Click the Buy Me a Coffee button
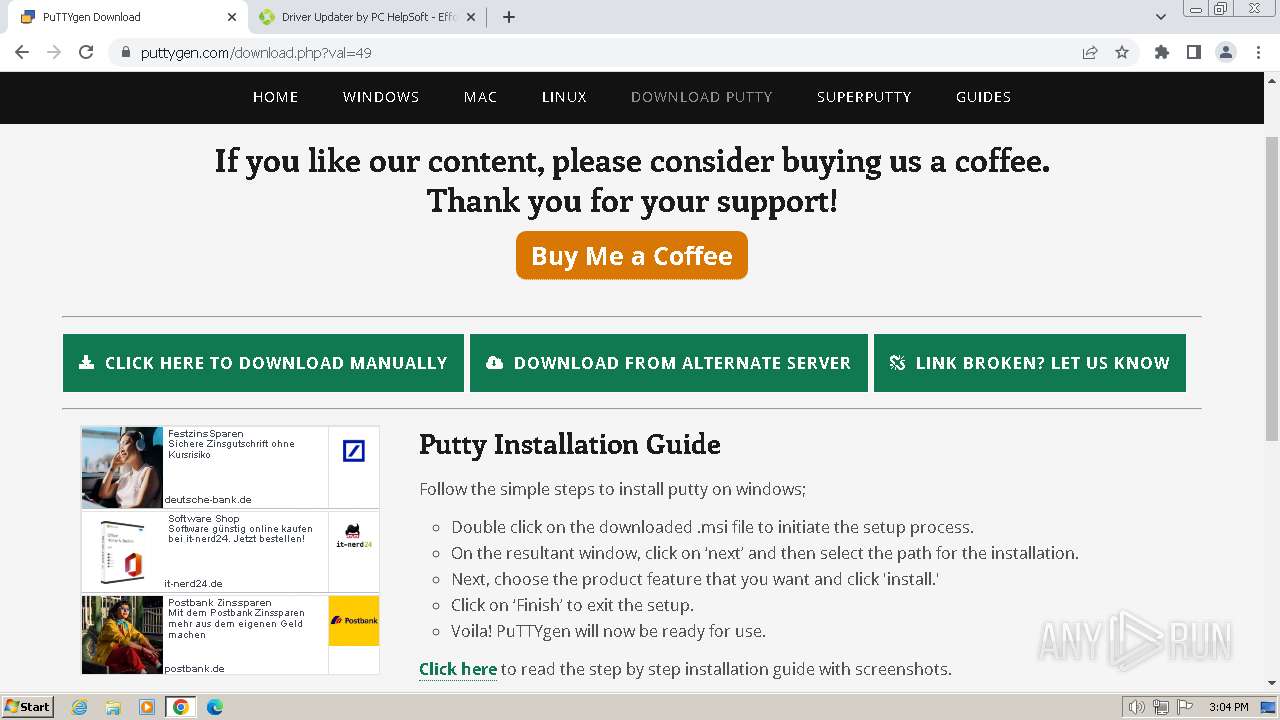Viewport: 1280px width, 720px height. (x=632, y=255)
